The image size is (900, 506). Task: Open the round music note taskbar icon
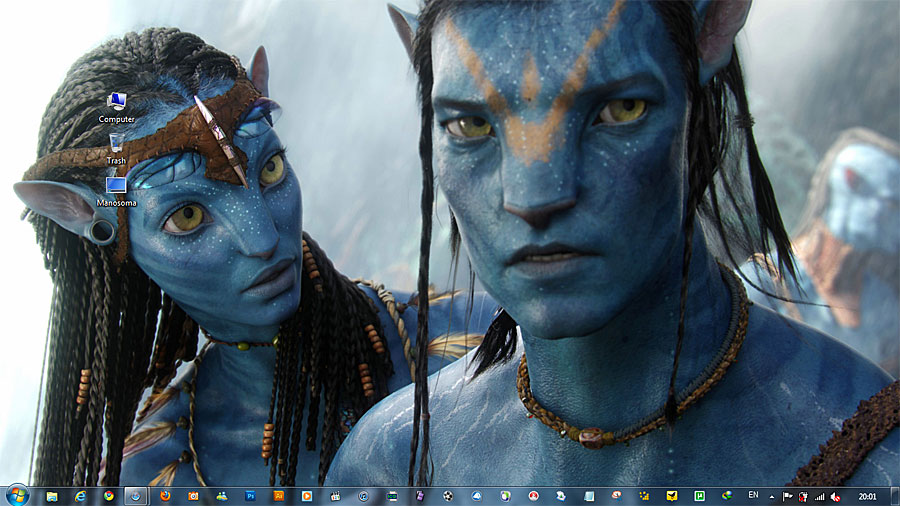pos(363,496)
